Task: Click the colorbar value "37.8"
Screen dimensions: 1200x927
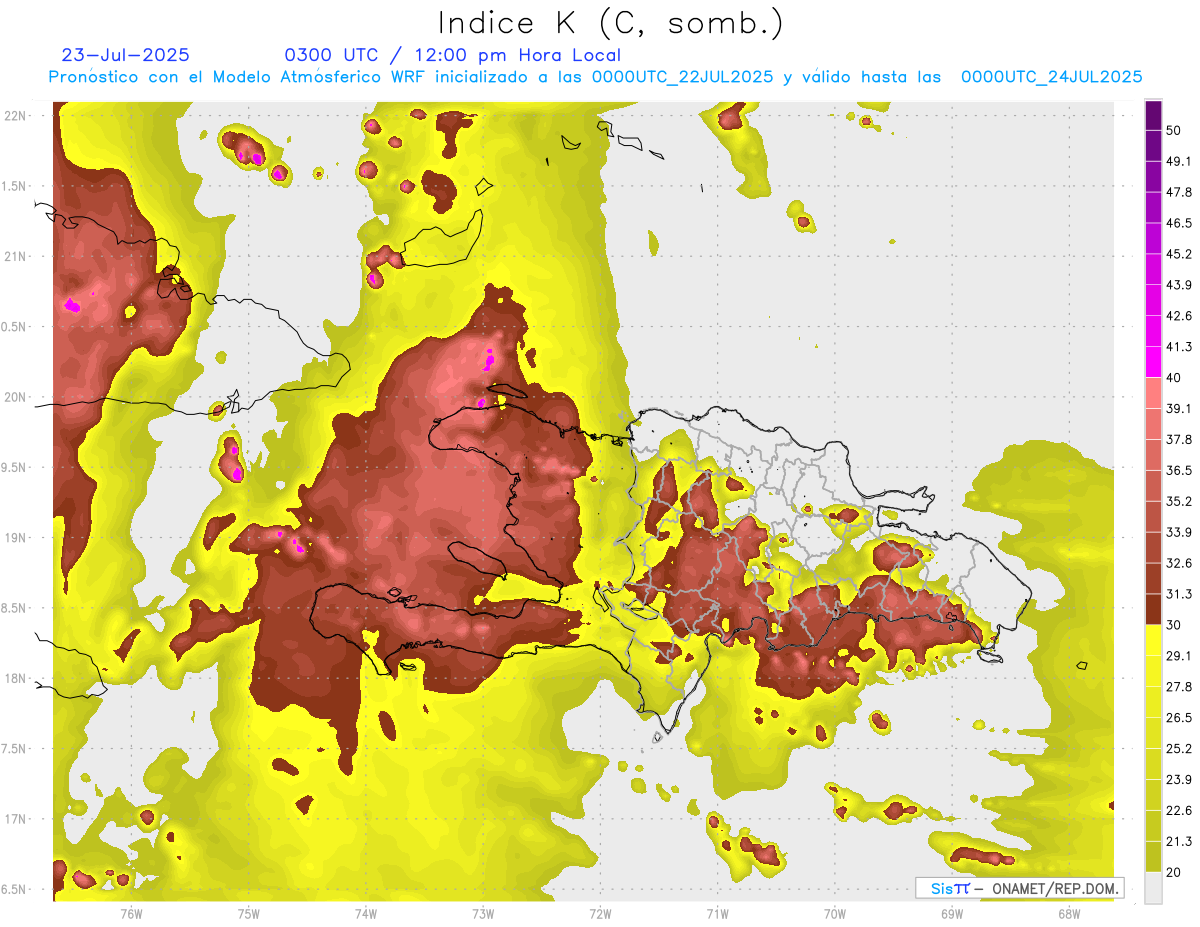Action: (x=1179, y=440)
